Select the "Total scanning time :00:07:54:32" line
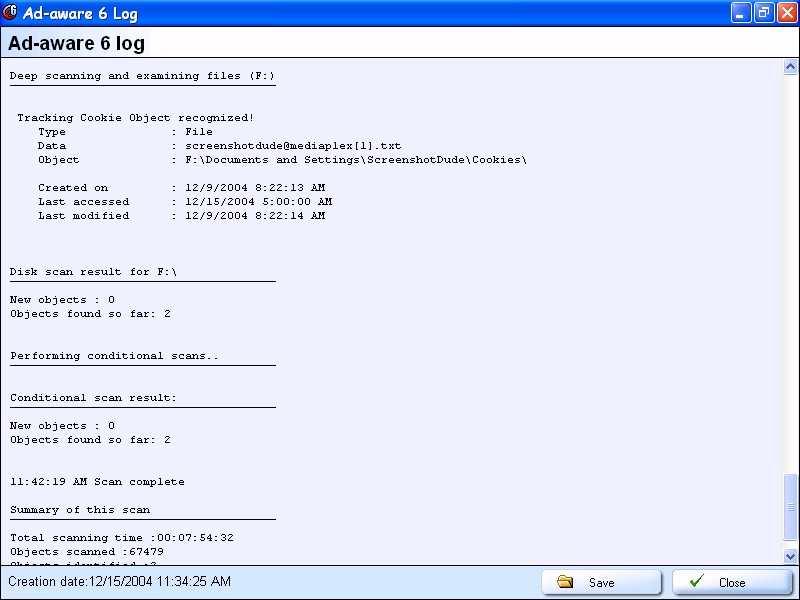 122,538
